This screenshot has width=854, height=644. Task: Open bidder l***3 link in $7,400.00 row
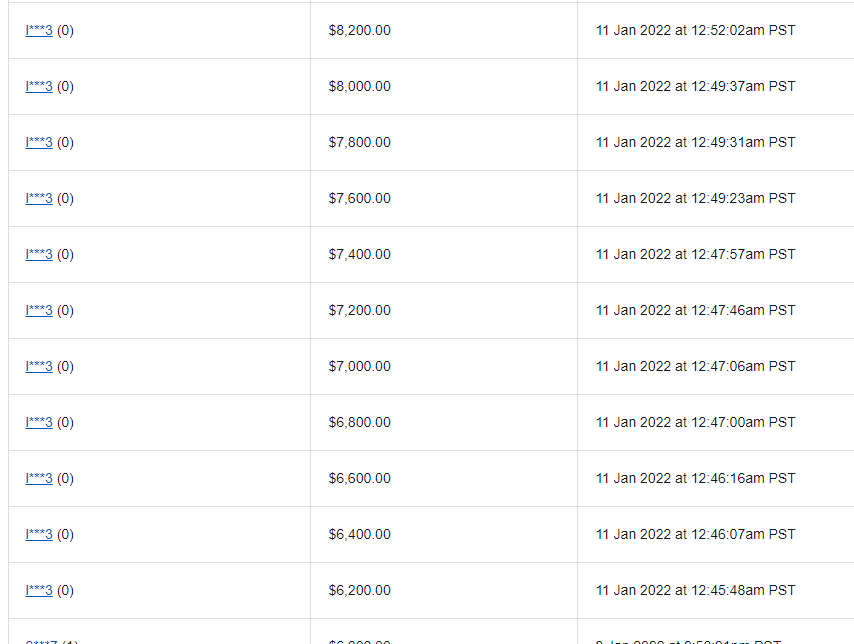(x=39, y=254)
